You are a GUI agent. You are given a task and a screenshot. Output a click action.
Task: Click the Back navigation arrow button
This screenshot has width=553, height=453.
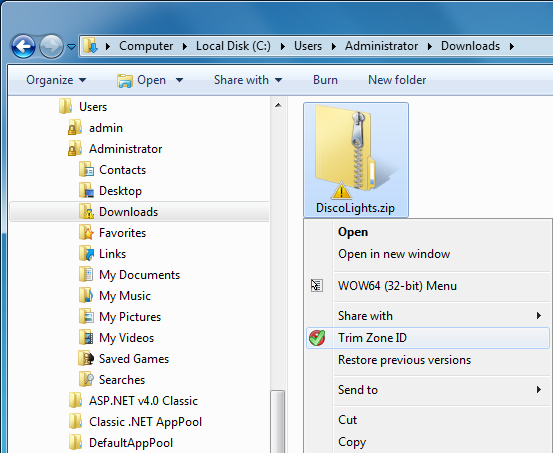pos(23,46)
